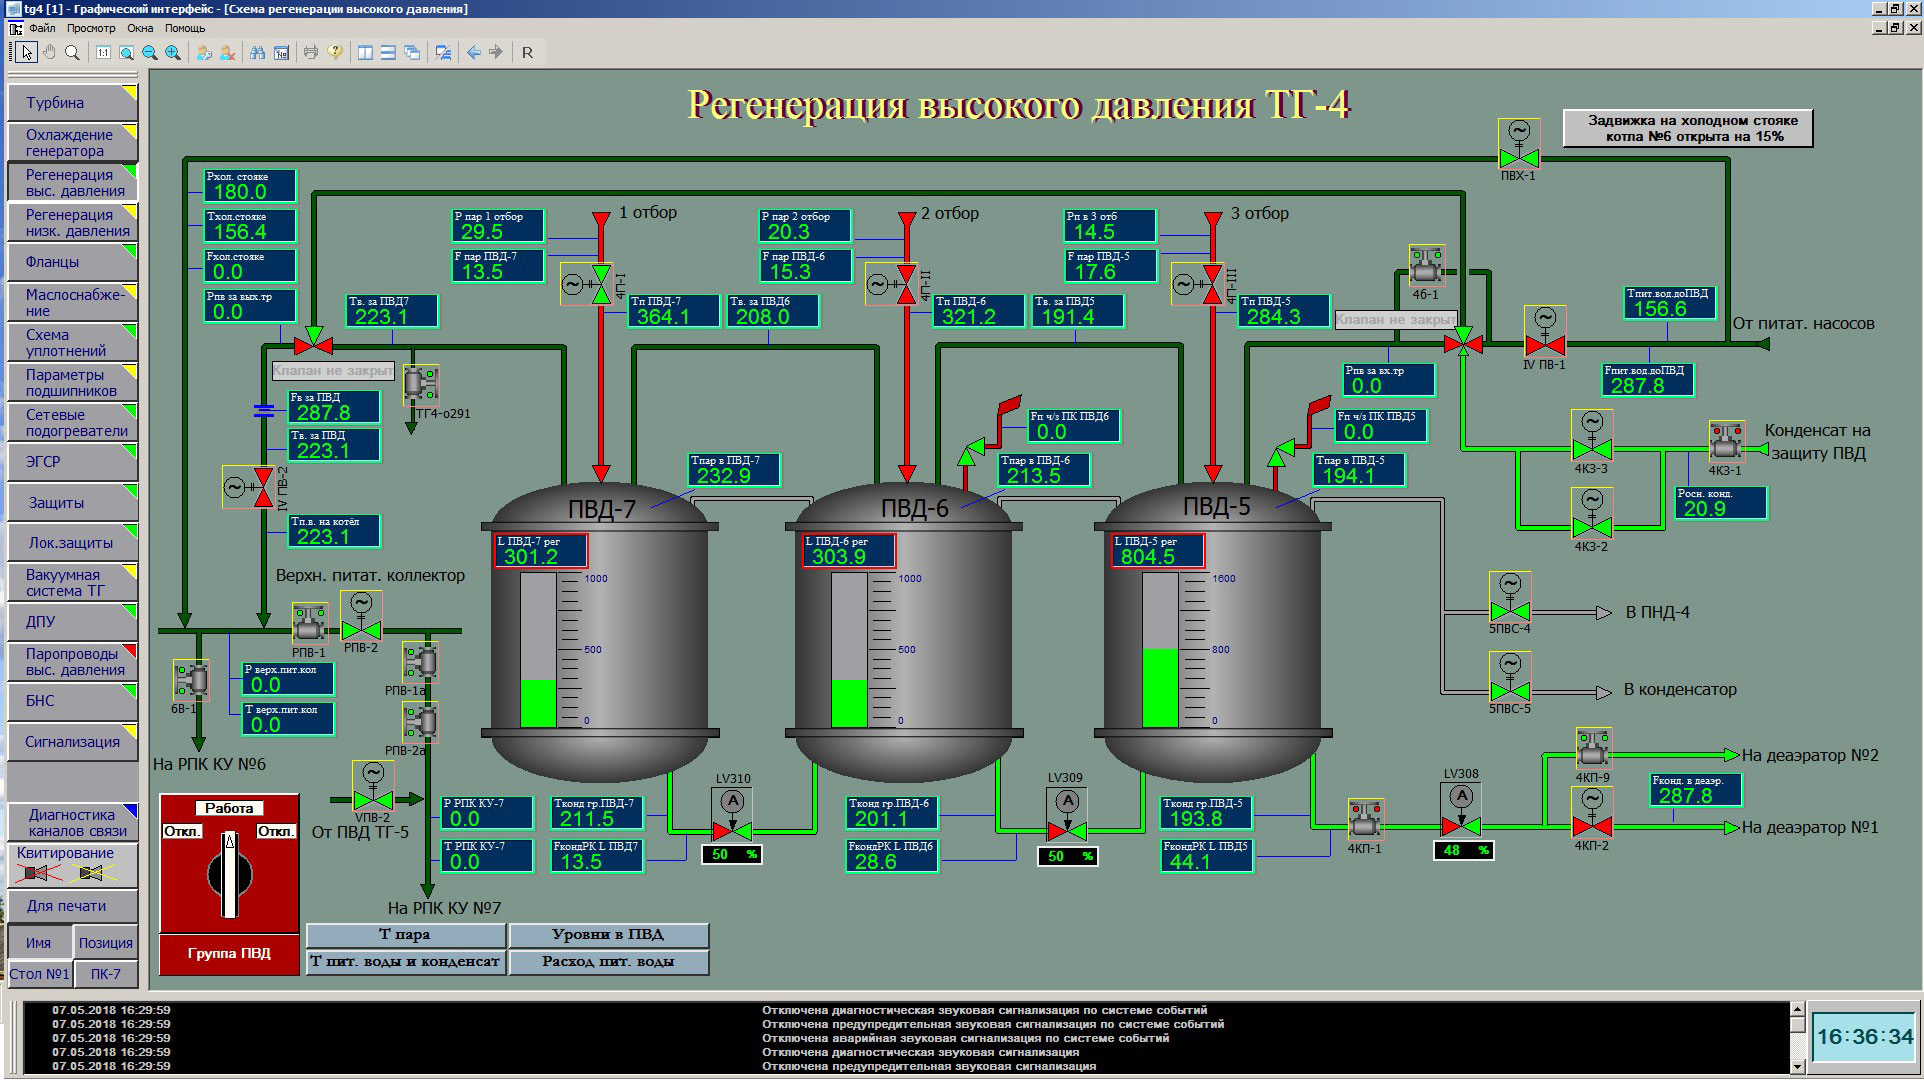Open help with the question mark icon

point(335,52)
